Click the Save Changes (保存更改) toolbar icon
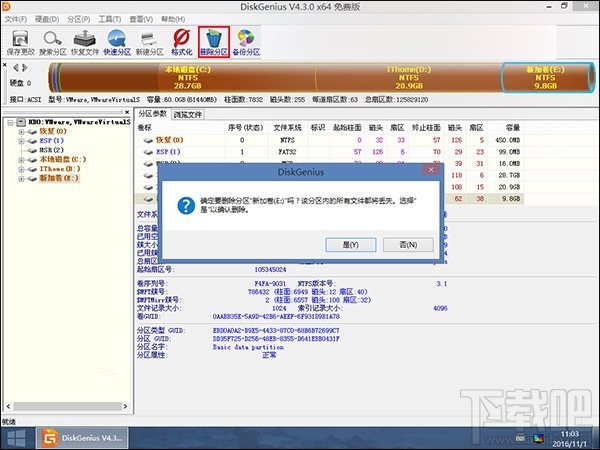 click(20, 42)
